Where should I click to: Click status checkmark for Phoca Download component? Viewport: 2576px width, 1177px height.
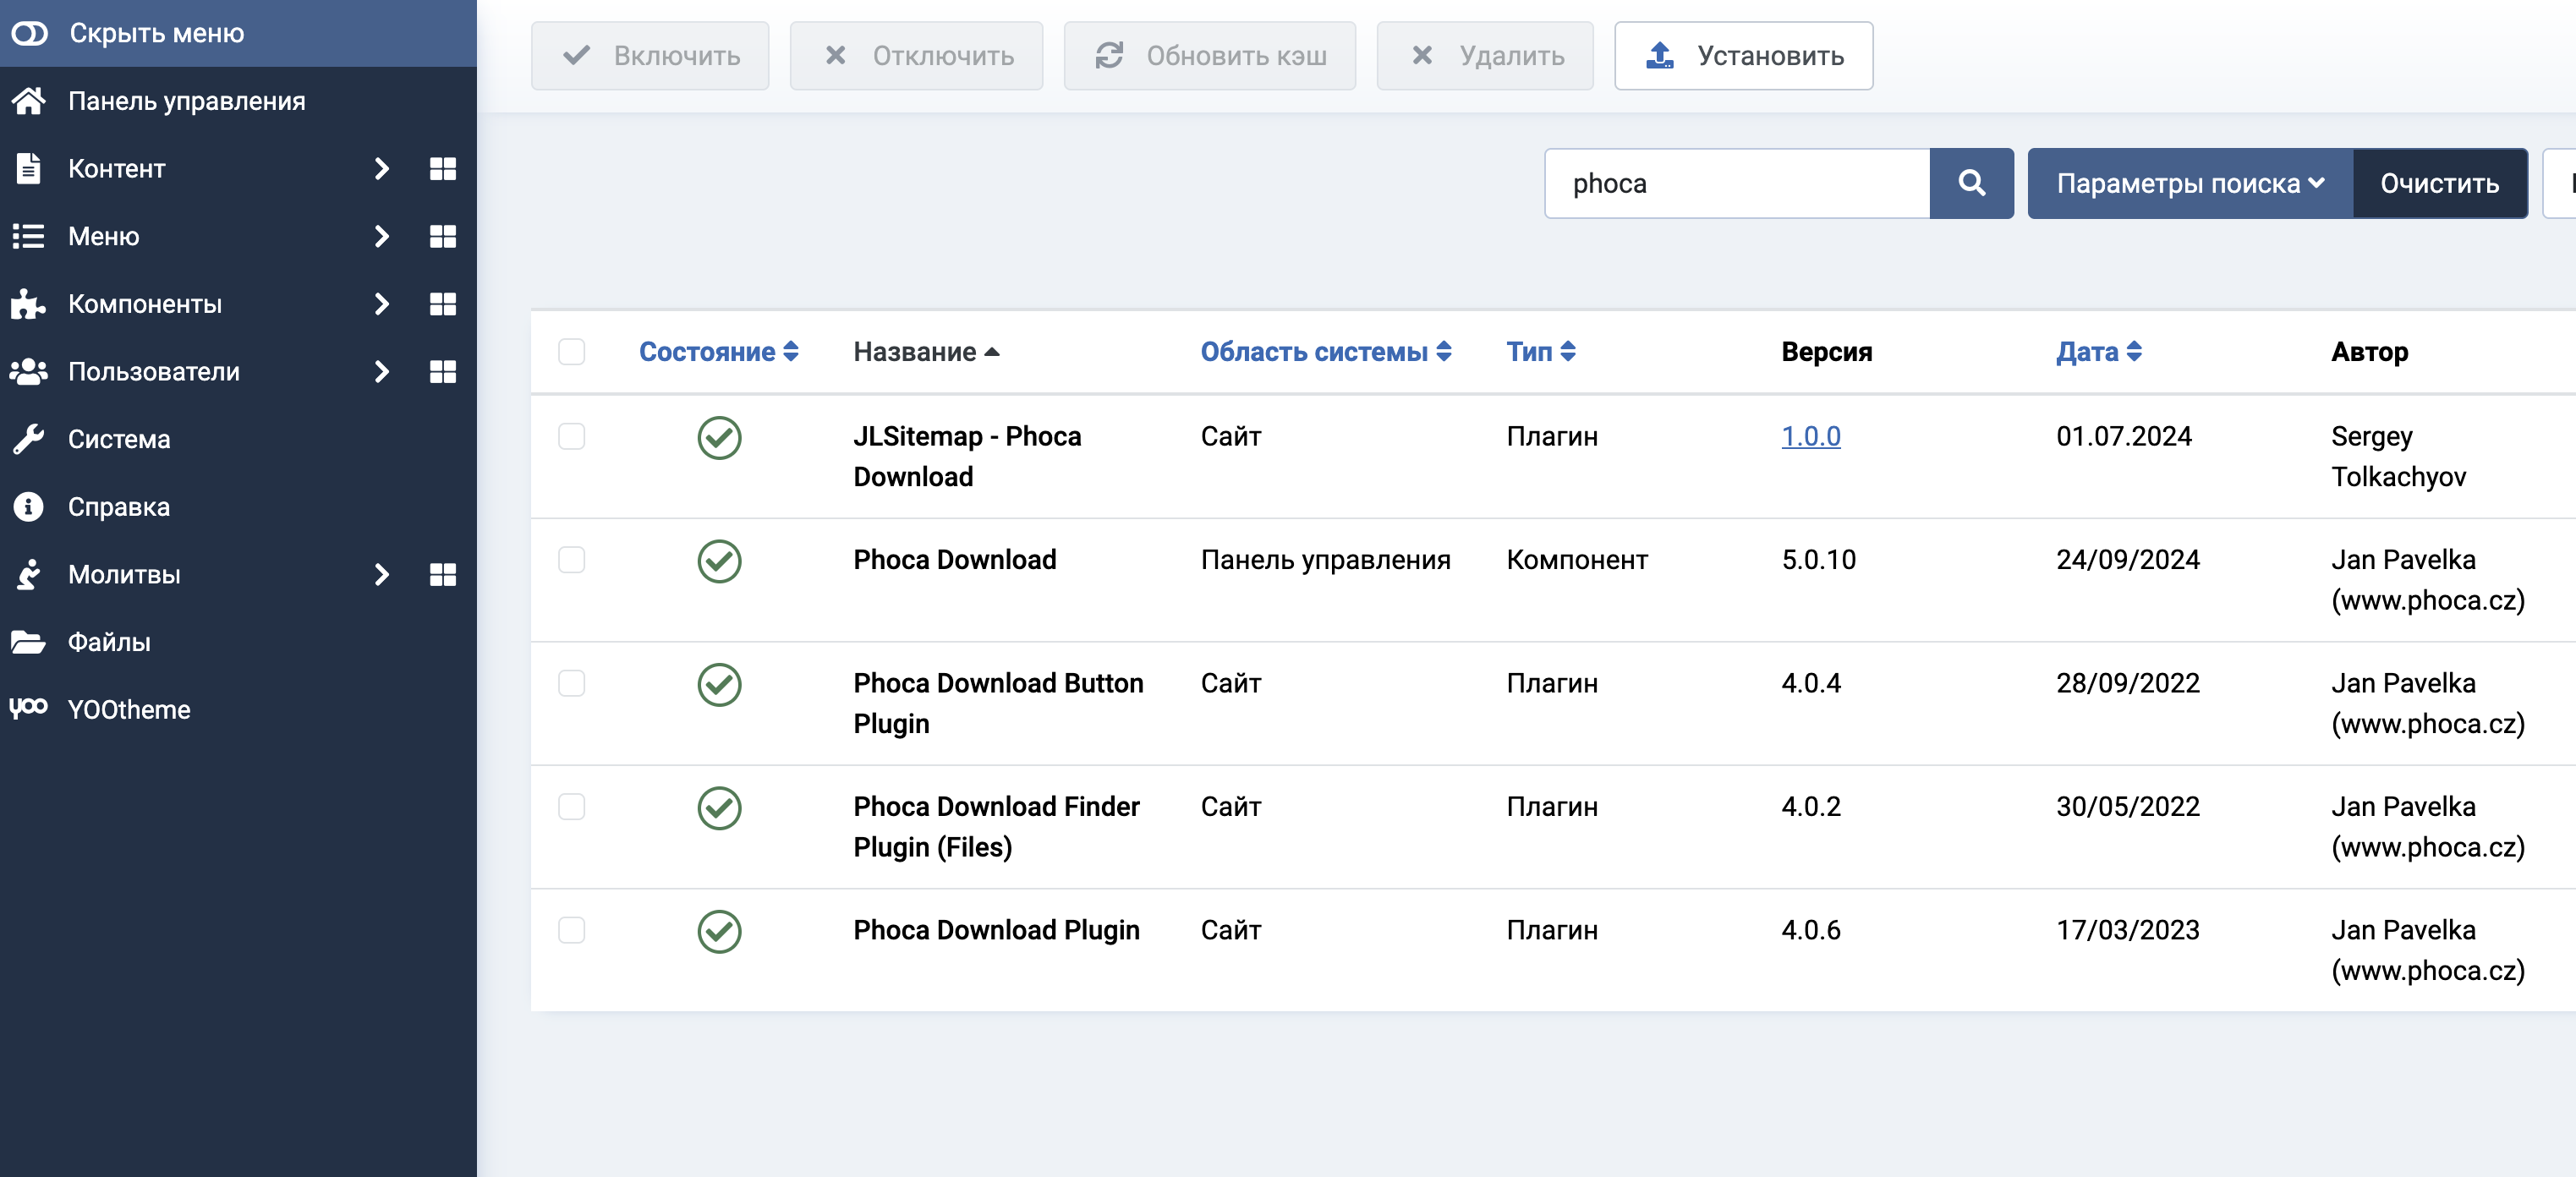(x=719, y=561)
